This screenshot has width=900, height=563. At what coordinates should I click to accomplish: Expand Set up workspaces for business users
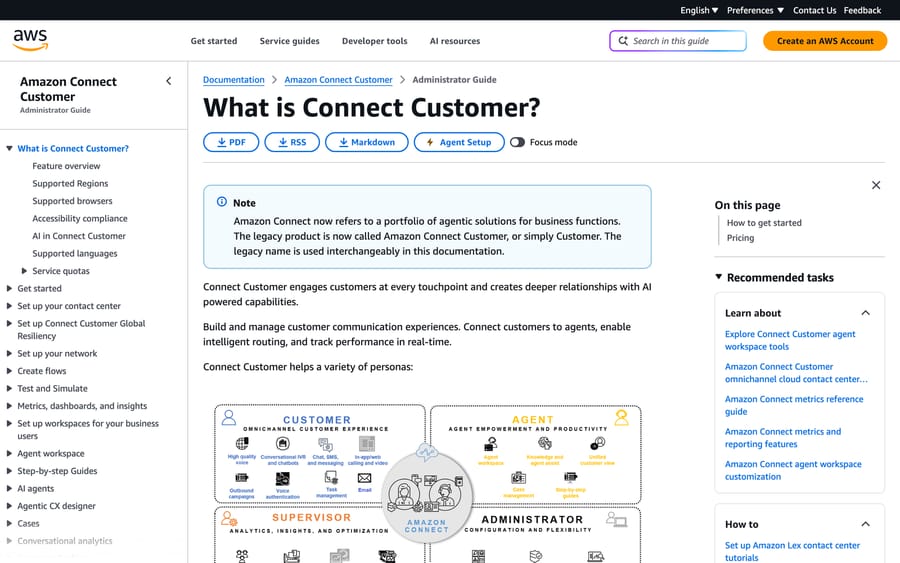[x=9, y=423]
